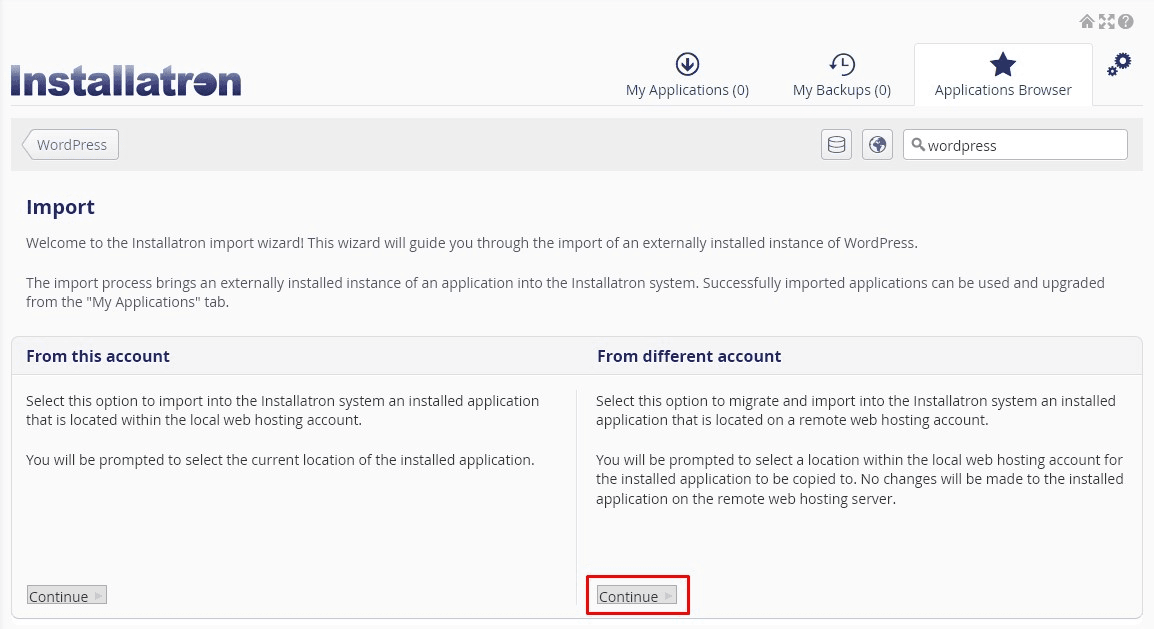1154x629 pixels.
Task: Go back via WordPress breadcrumb button
Action: click(71, 145)
